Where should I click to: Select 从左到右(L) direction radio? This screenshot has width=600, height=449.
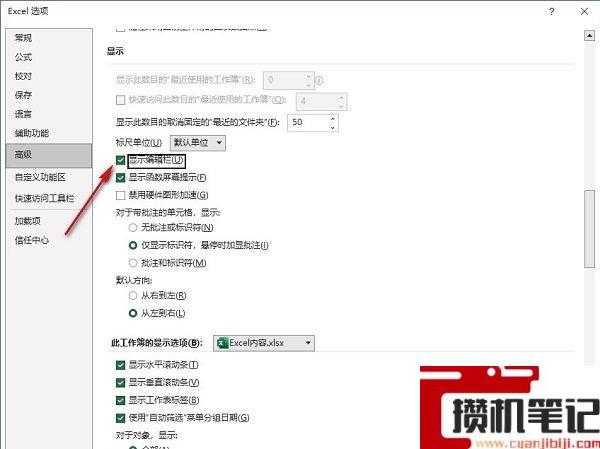coord(133,313)
